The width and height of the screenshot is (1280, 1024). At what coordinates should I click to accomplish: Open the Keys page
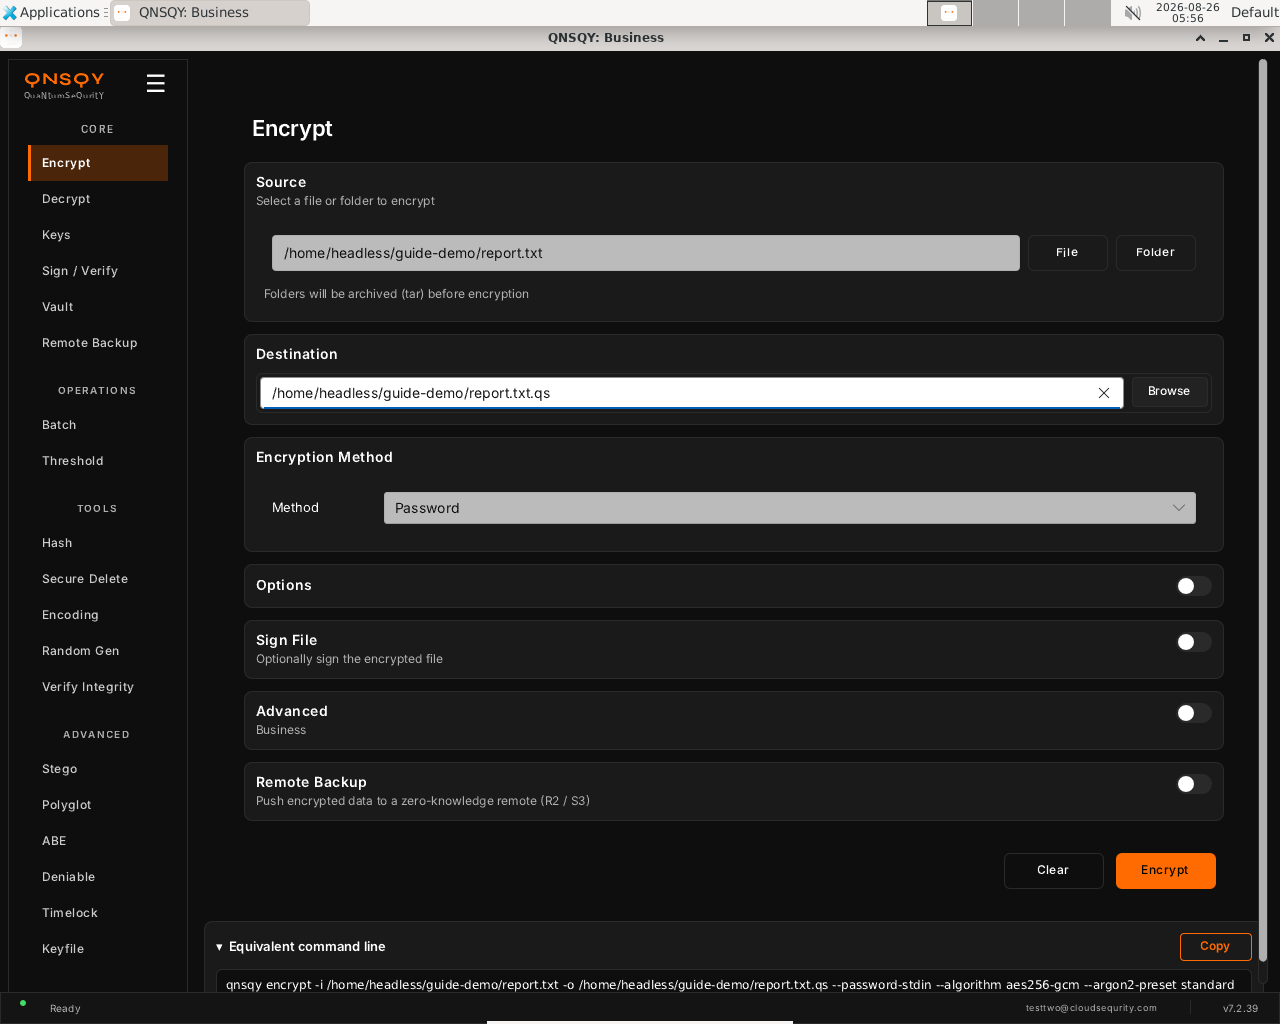(x=98, y=235)
